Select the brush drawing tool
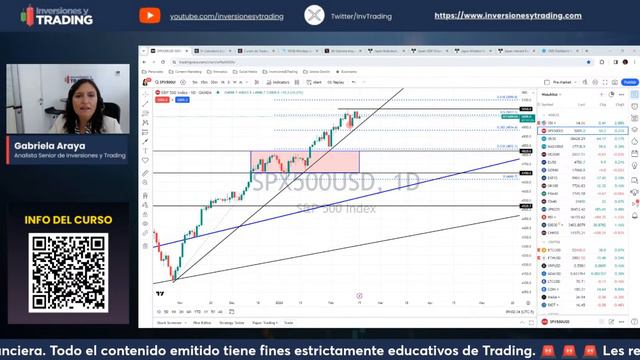 coord(145,141)
